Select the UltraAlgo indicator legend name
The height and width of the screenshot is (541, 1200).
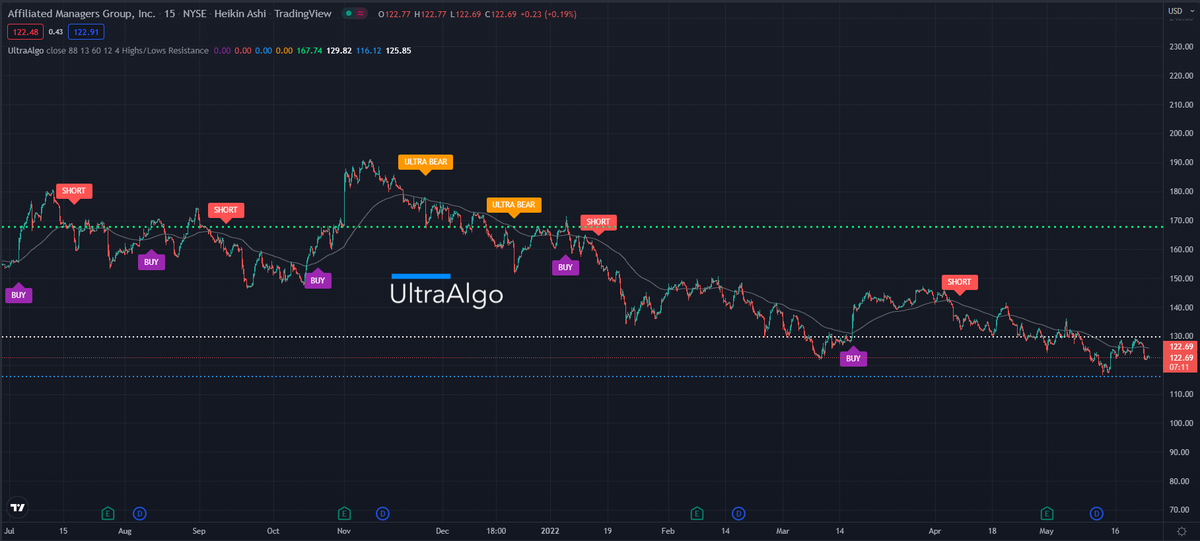tap(27, 50)
